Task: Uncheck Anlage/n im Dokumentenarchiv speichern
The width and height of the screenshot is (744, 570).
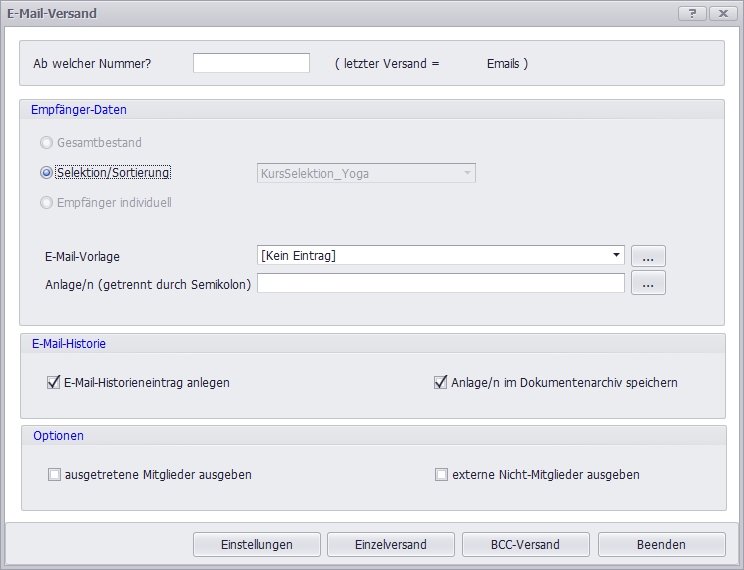Action: click(x=441, y=382)
